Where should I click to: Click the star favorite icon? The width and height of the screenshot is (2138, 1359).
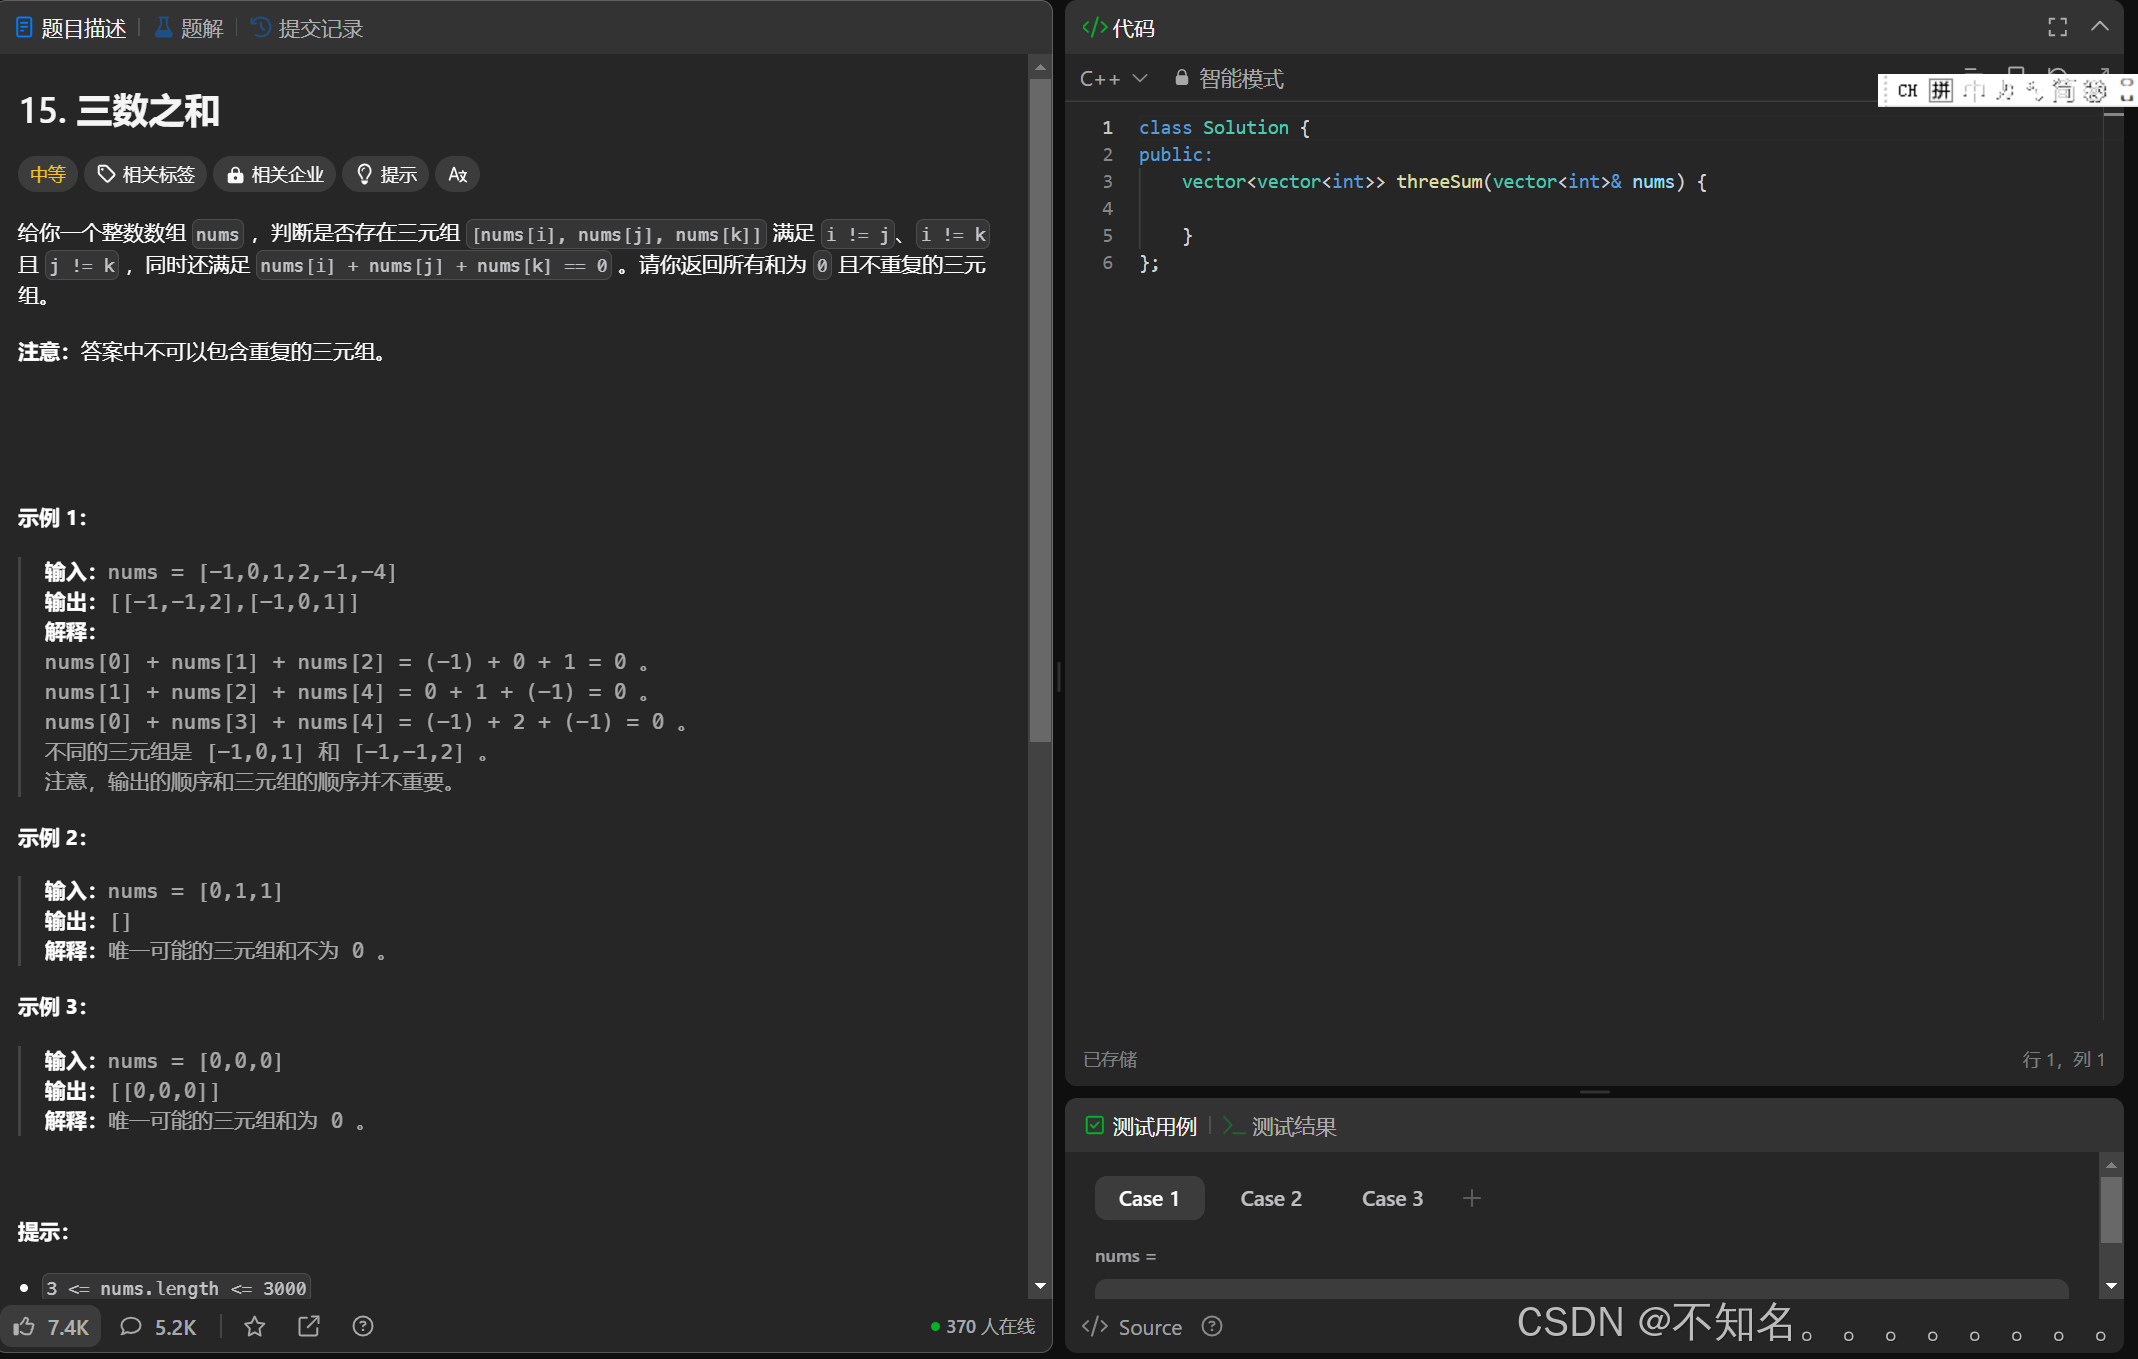coord(255,1326)
